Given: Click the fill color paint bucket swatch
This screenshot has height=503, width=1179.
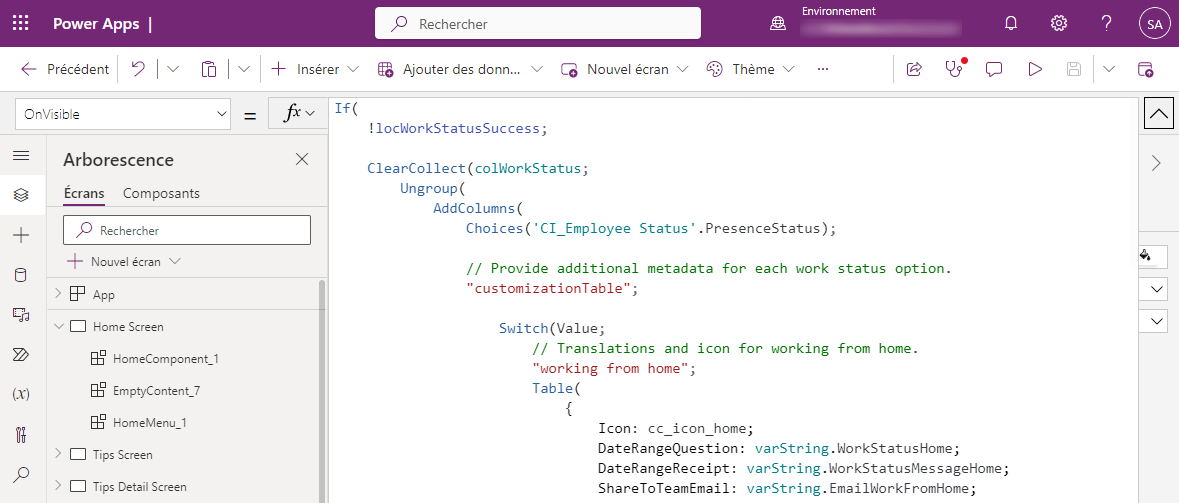Looking at the screenshot, I should pyautogui.click(x=1146, y=256).
